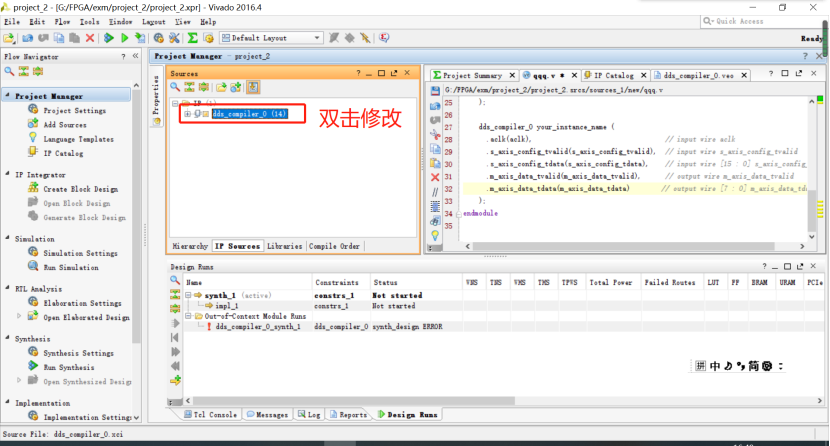Collapse the synth_1 run in Design Runs
The image size is (830, 446).
tap(188, 295)
